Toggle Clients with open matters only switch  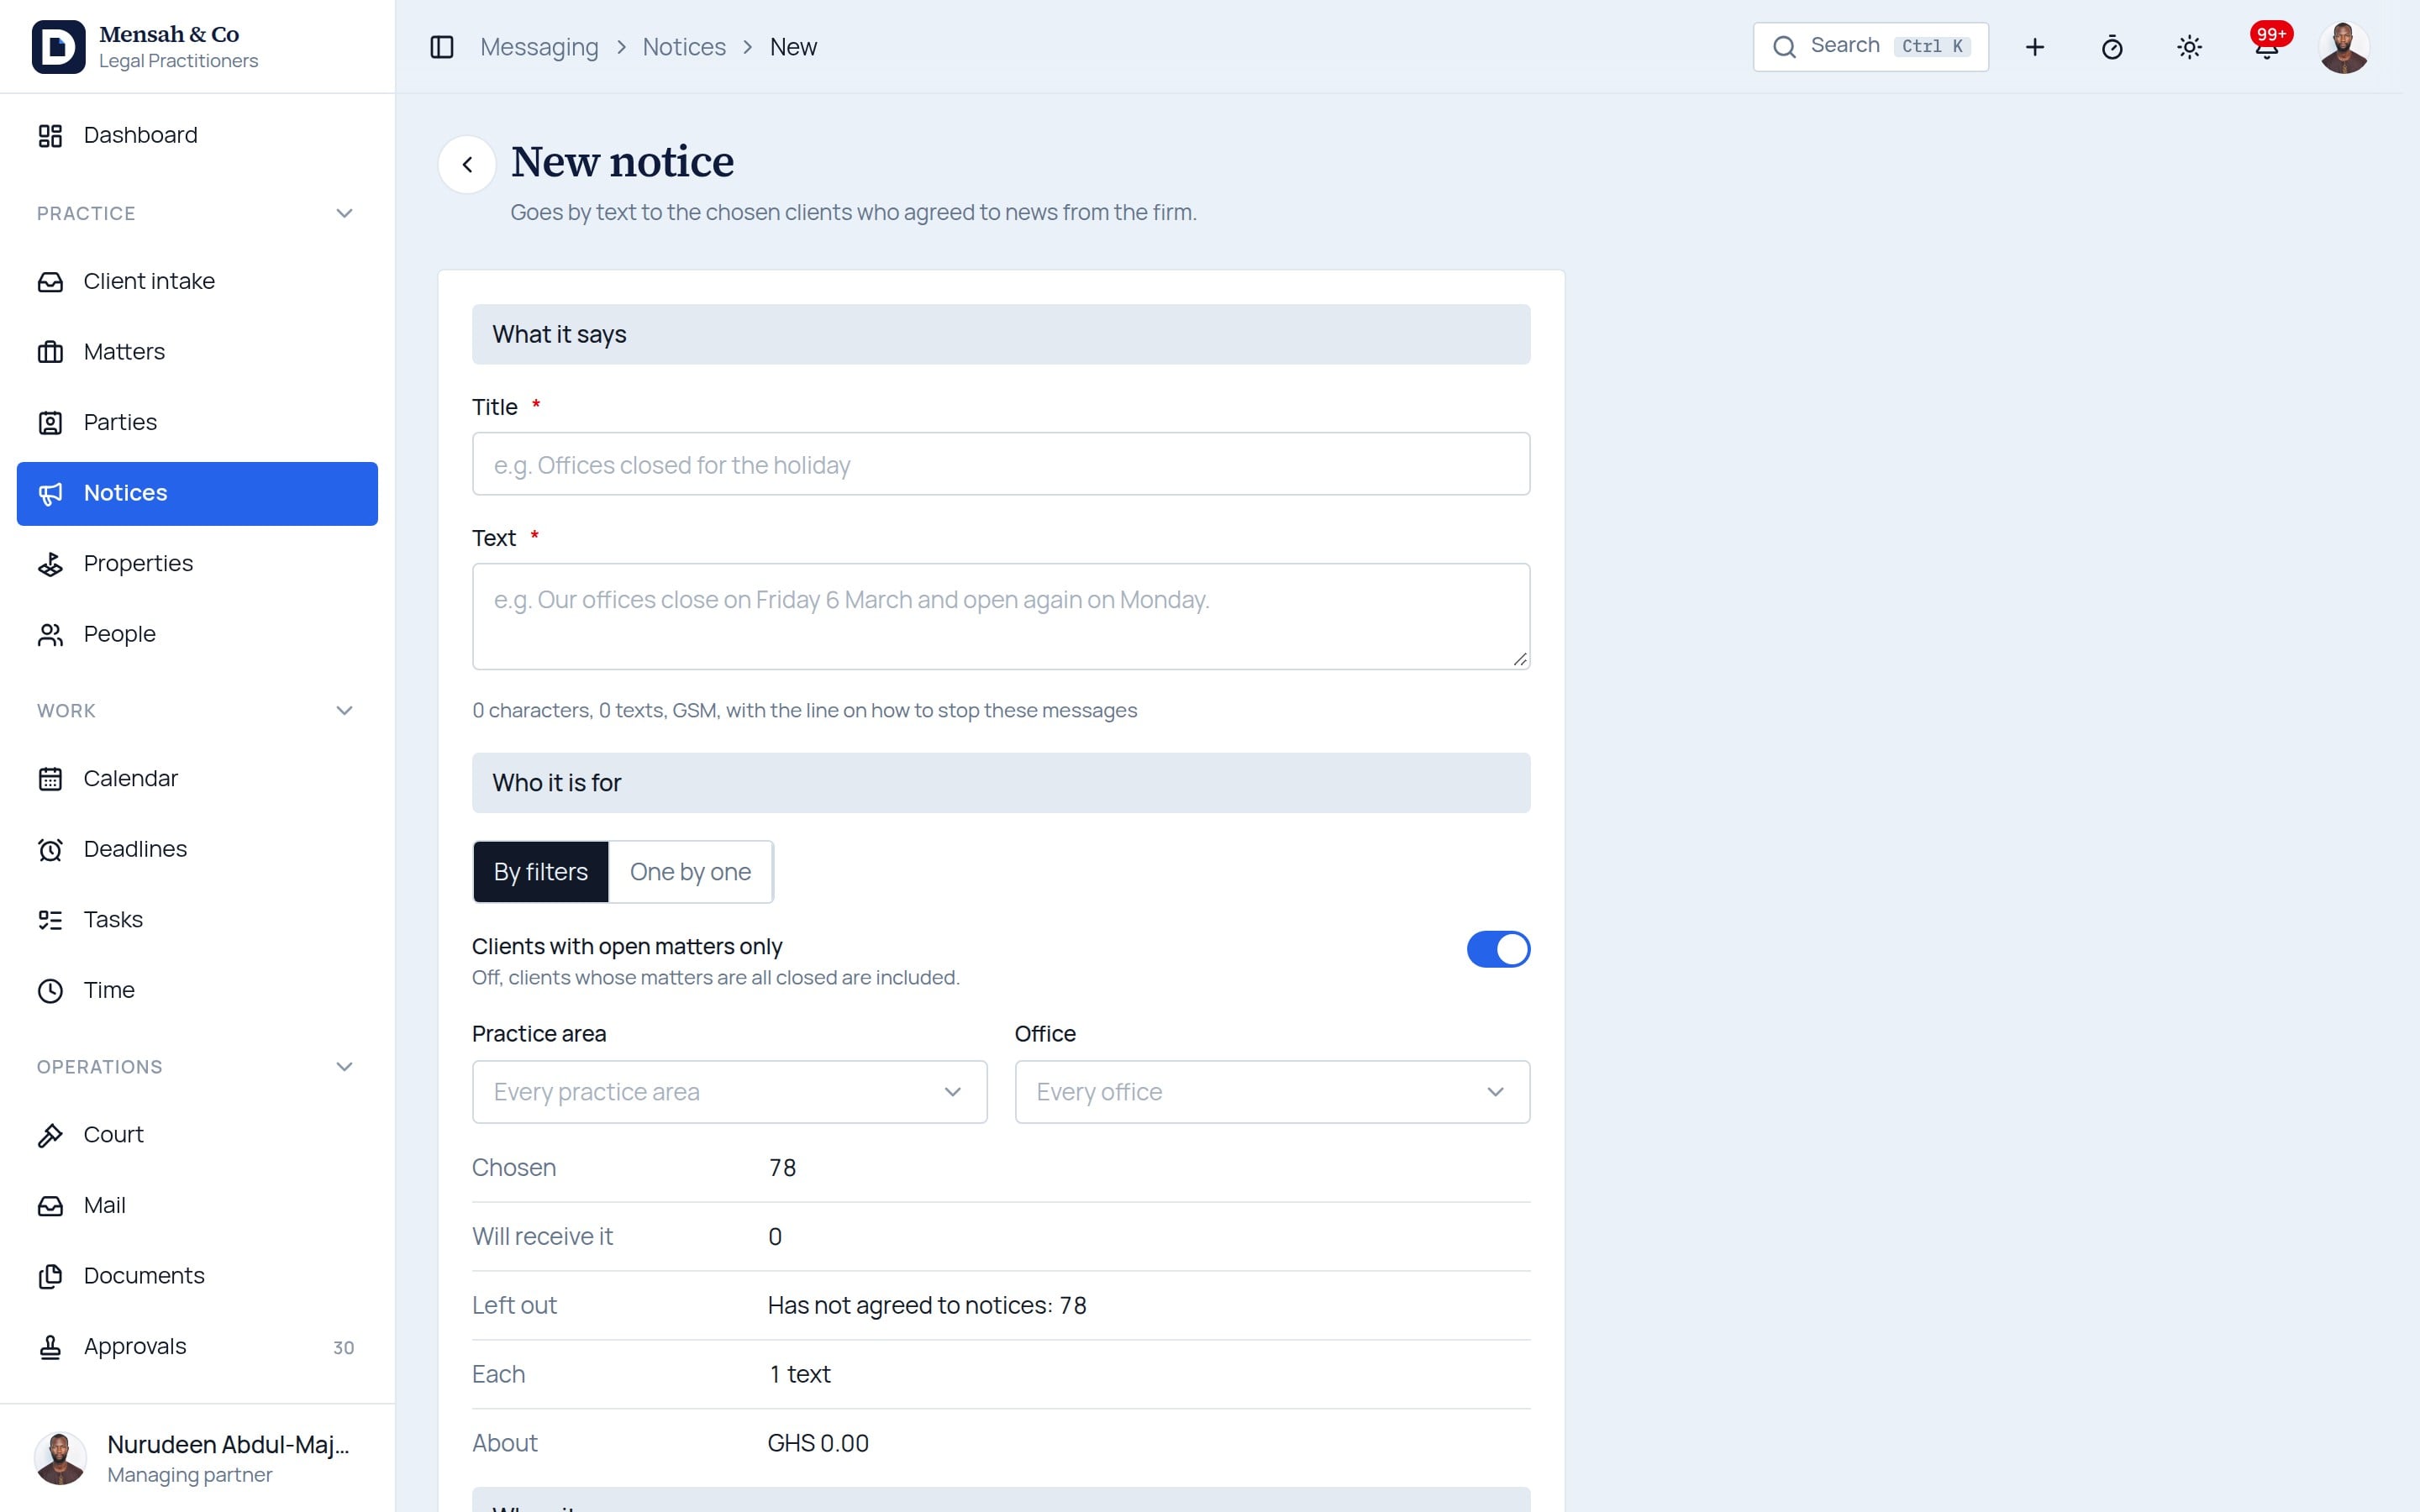coord(1498,949)
